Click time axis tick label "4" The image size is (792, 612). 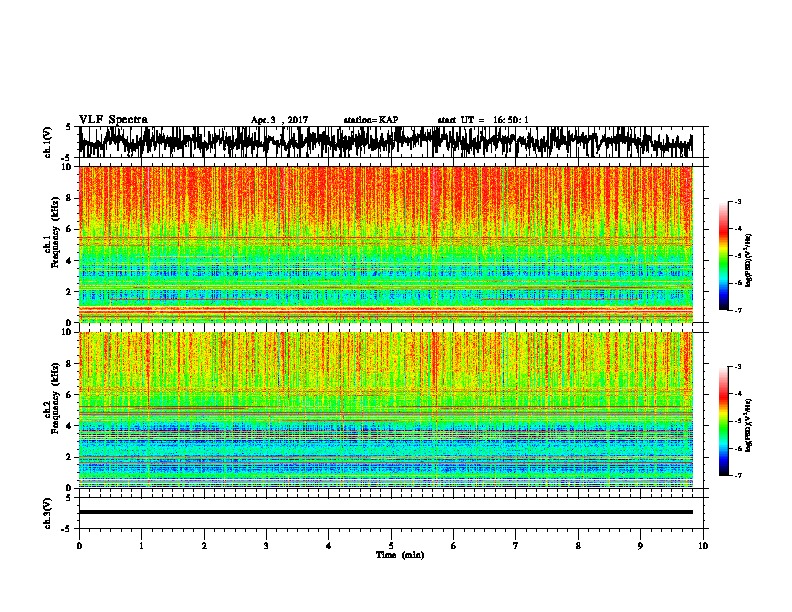point(329,546)
